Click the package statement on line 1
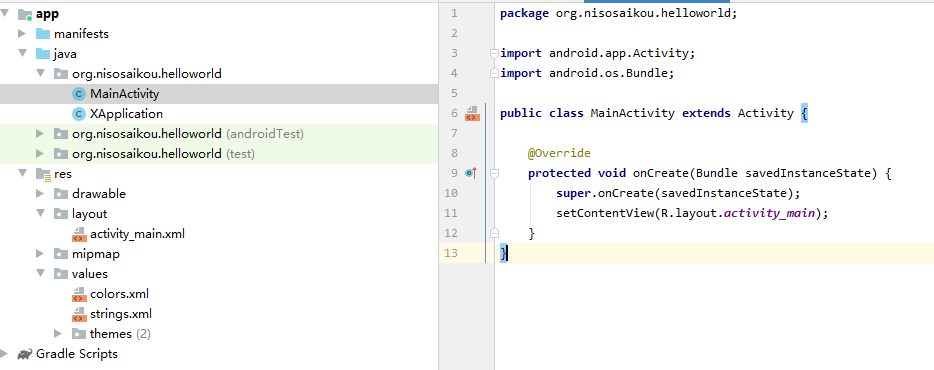Image resolution: width=934 pixels, height=370 pixels. coord(618,13)
